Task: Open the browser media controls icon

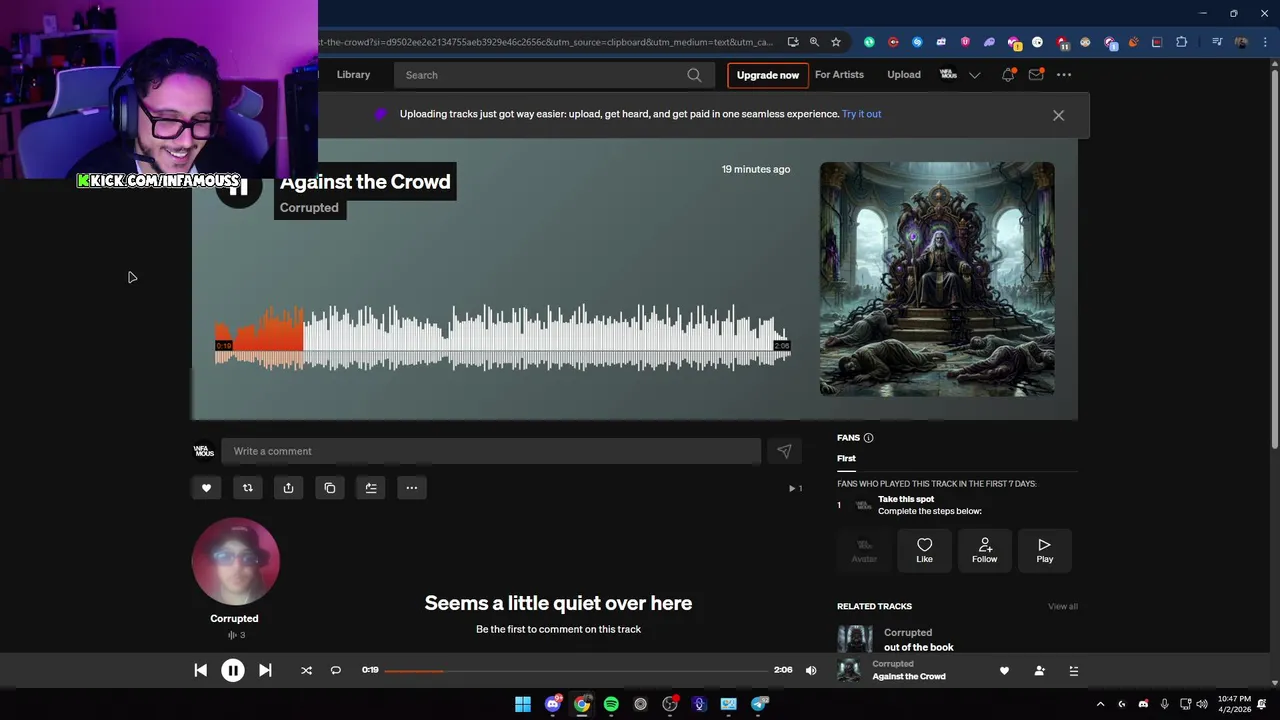Action: coord(1216,42)
